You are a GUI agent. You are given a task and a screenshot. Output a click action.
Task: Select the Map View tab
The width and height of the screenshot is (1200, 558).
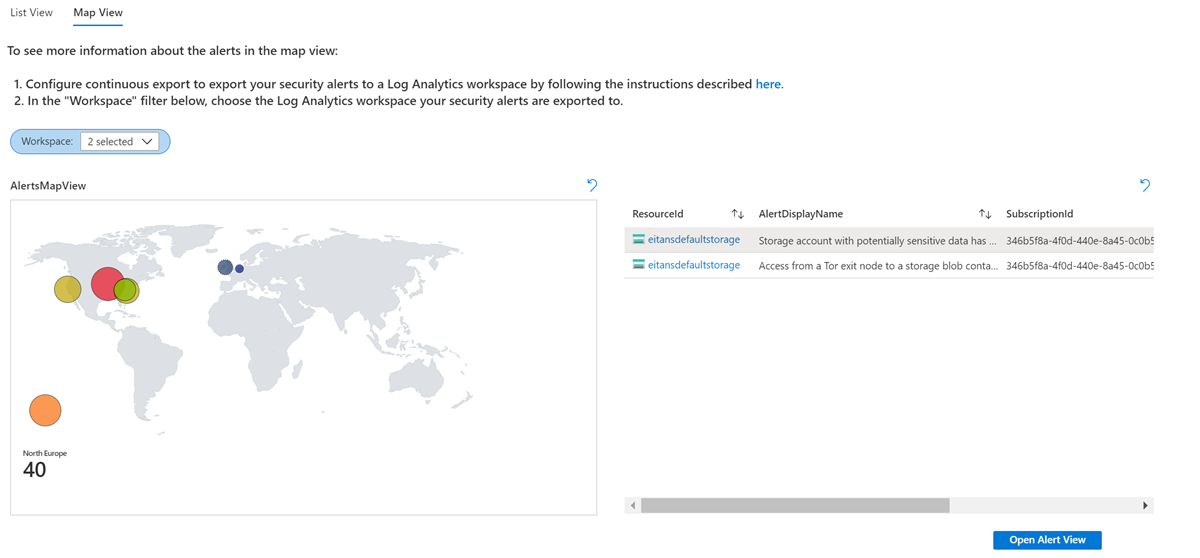coord(98,13)
